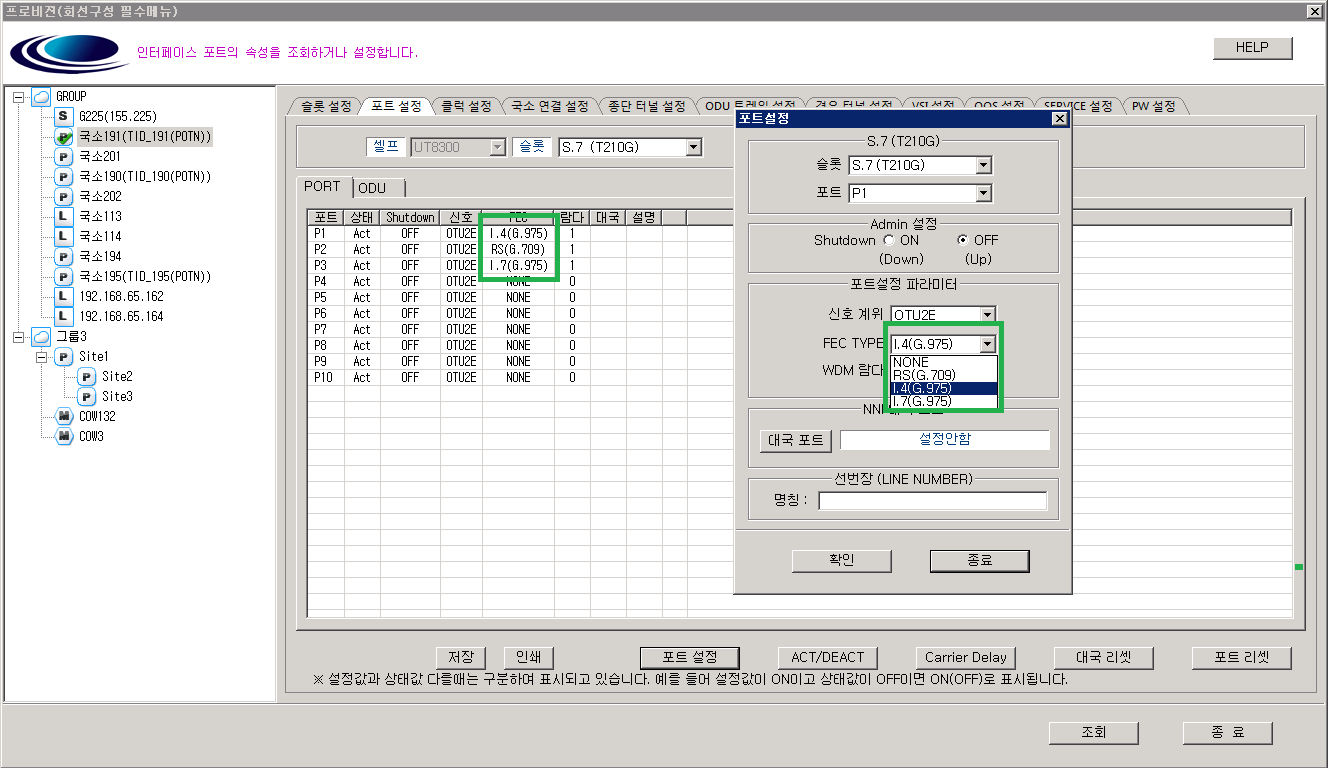Close the 포트설정 dialog window
Viewport: 1328px width, 768px height.
click(1060, 119)
